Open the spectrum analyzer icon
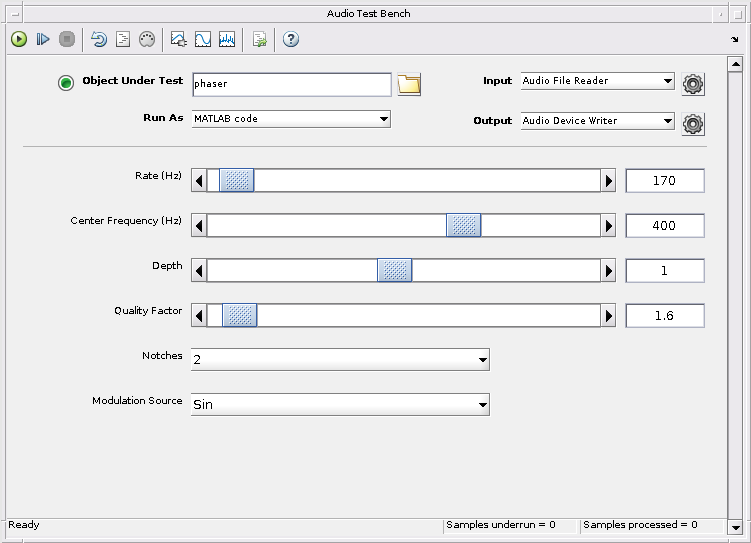 pos(227,39)
